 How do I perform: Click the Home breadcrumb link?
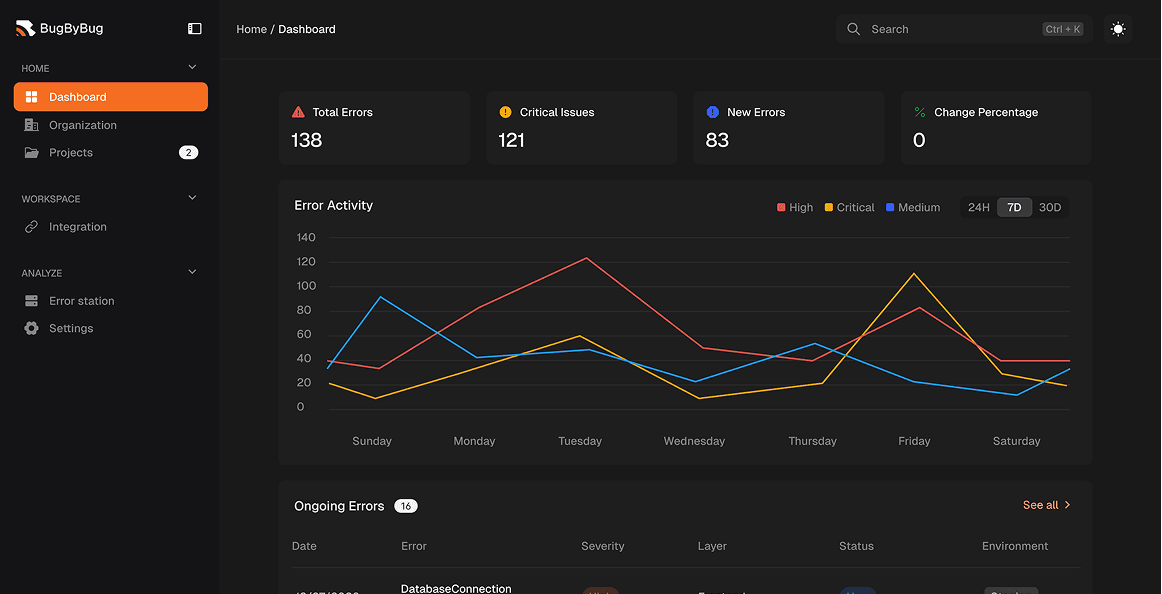click(x=251, y=29)
